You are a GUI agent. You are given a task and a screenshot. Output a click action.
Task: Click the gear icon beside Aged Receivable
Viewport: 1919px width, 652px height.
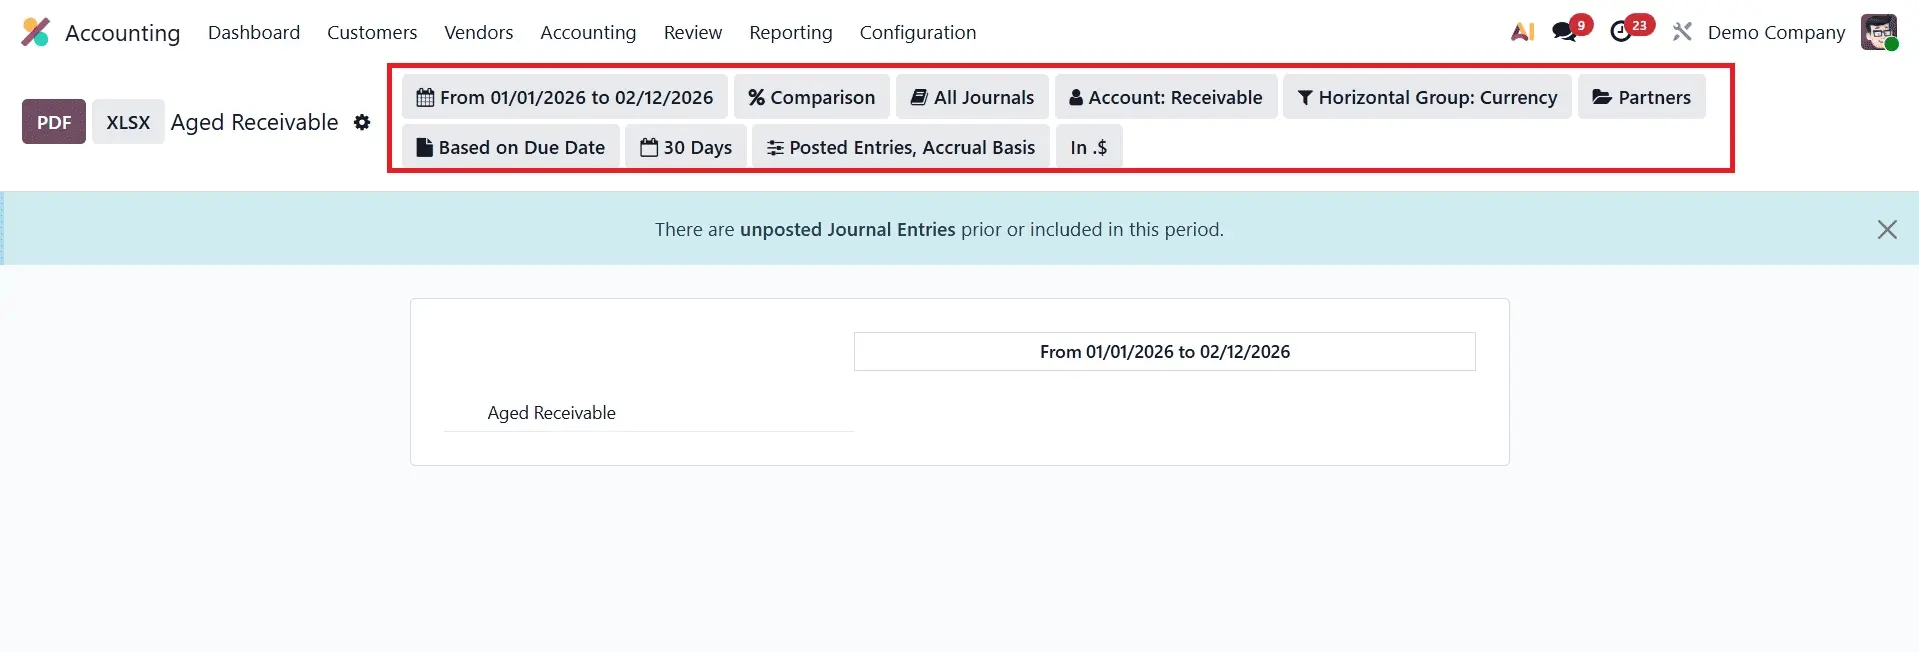pos(362,122)
